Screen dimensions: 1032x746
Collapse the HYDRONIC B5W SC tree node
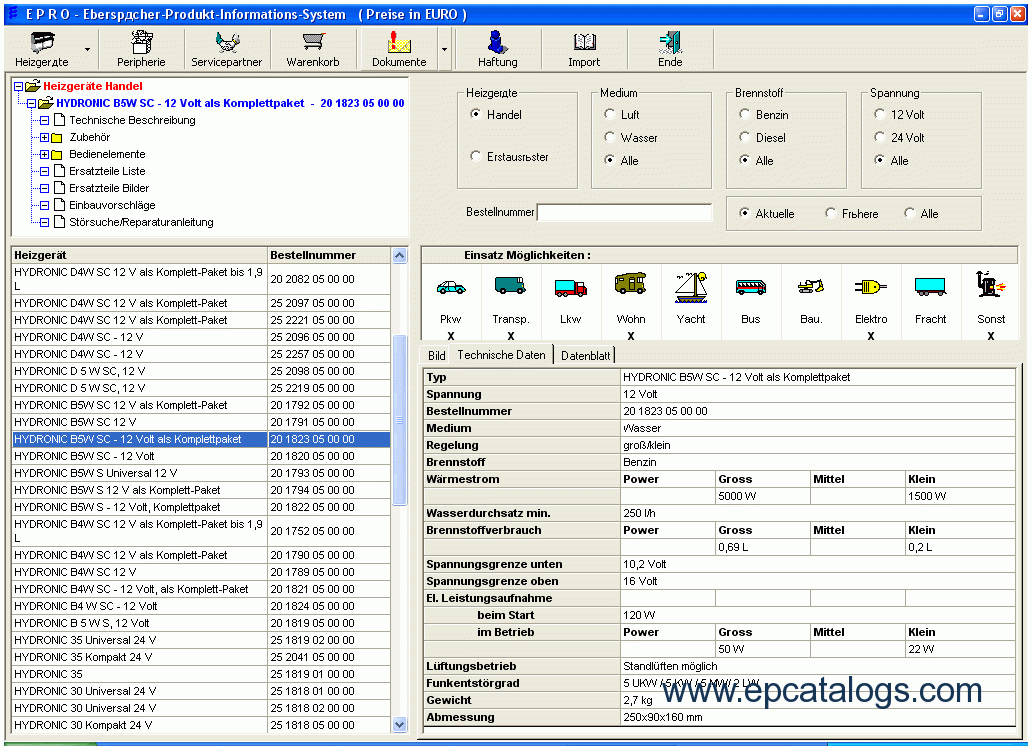[31, 103]
